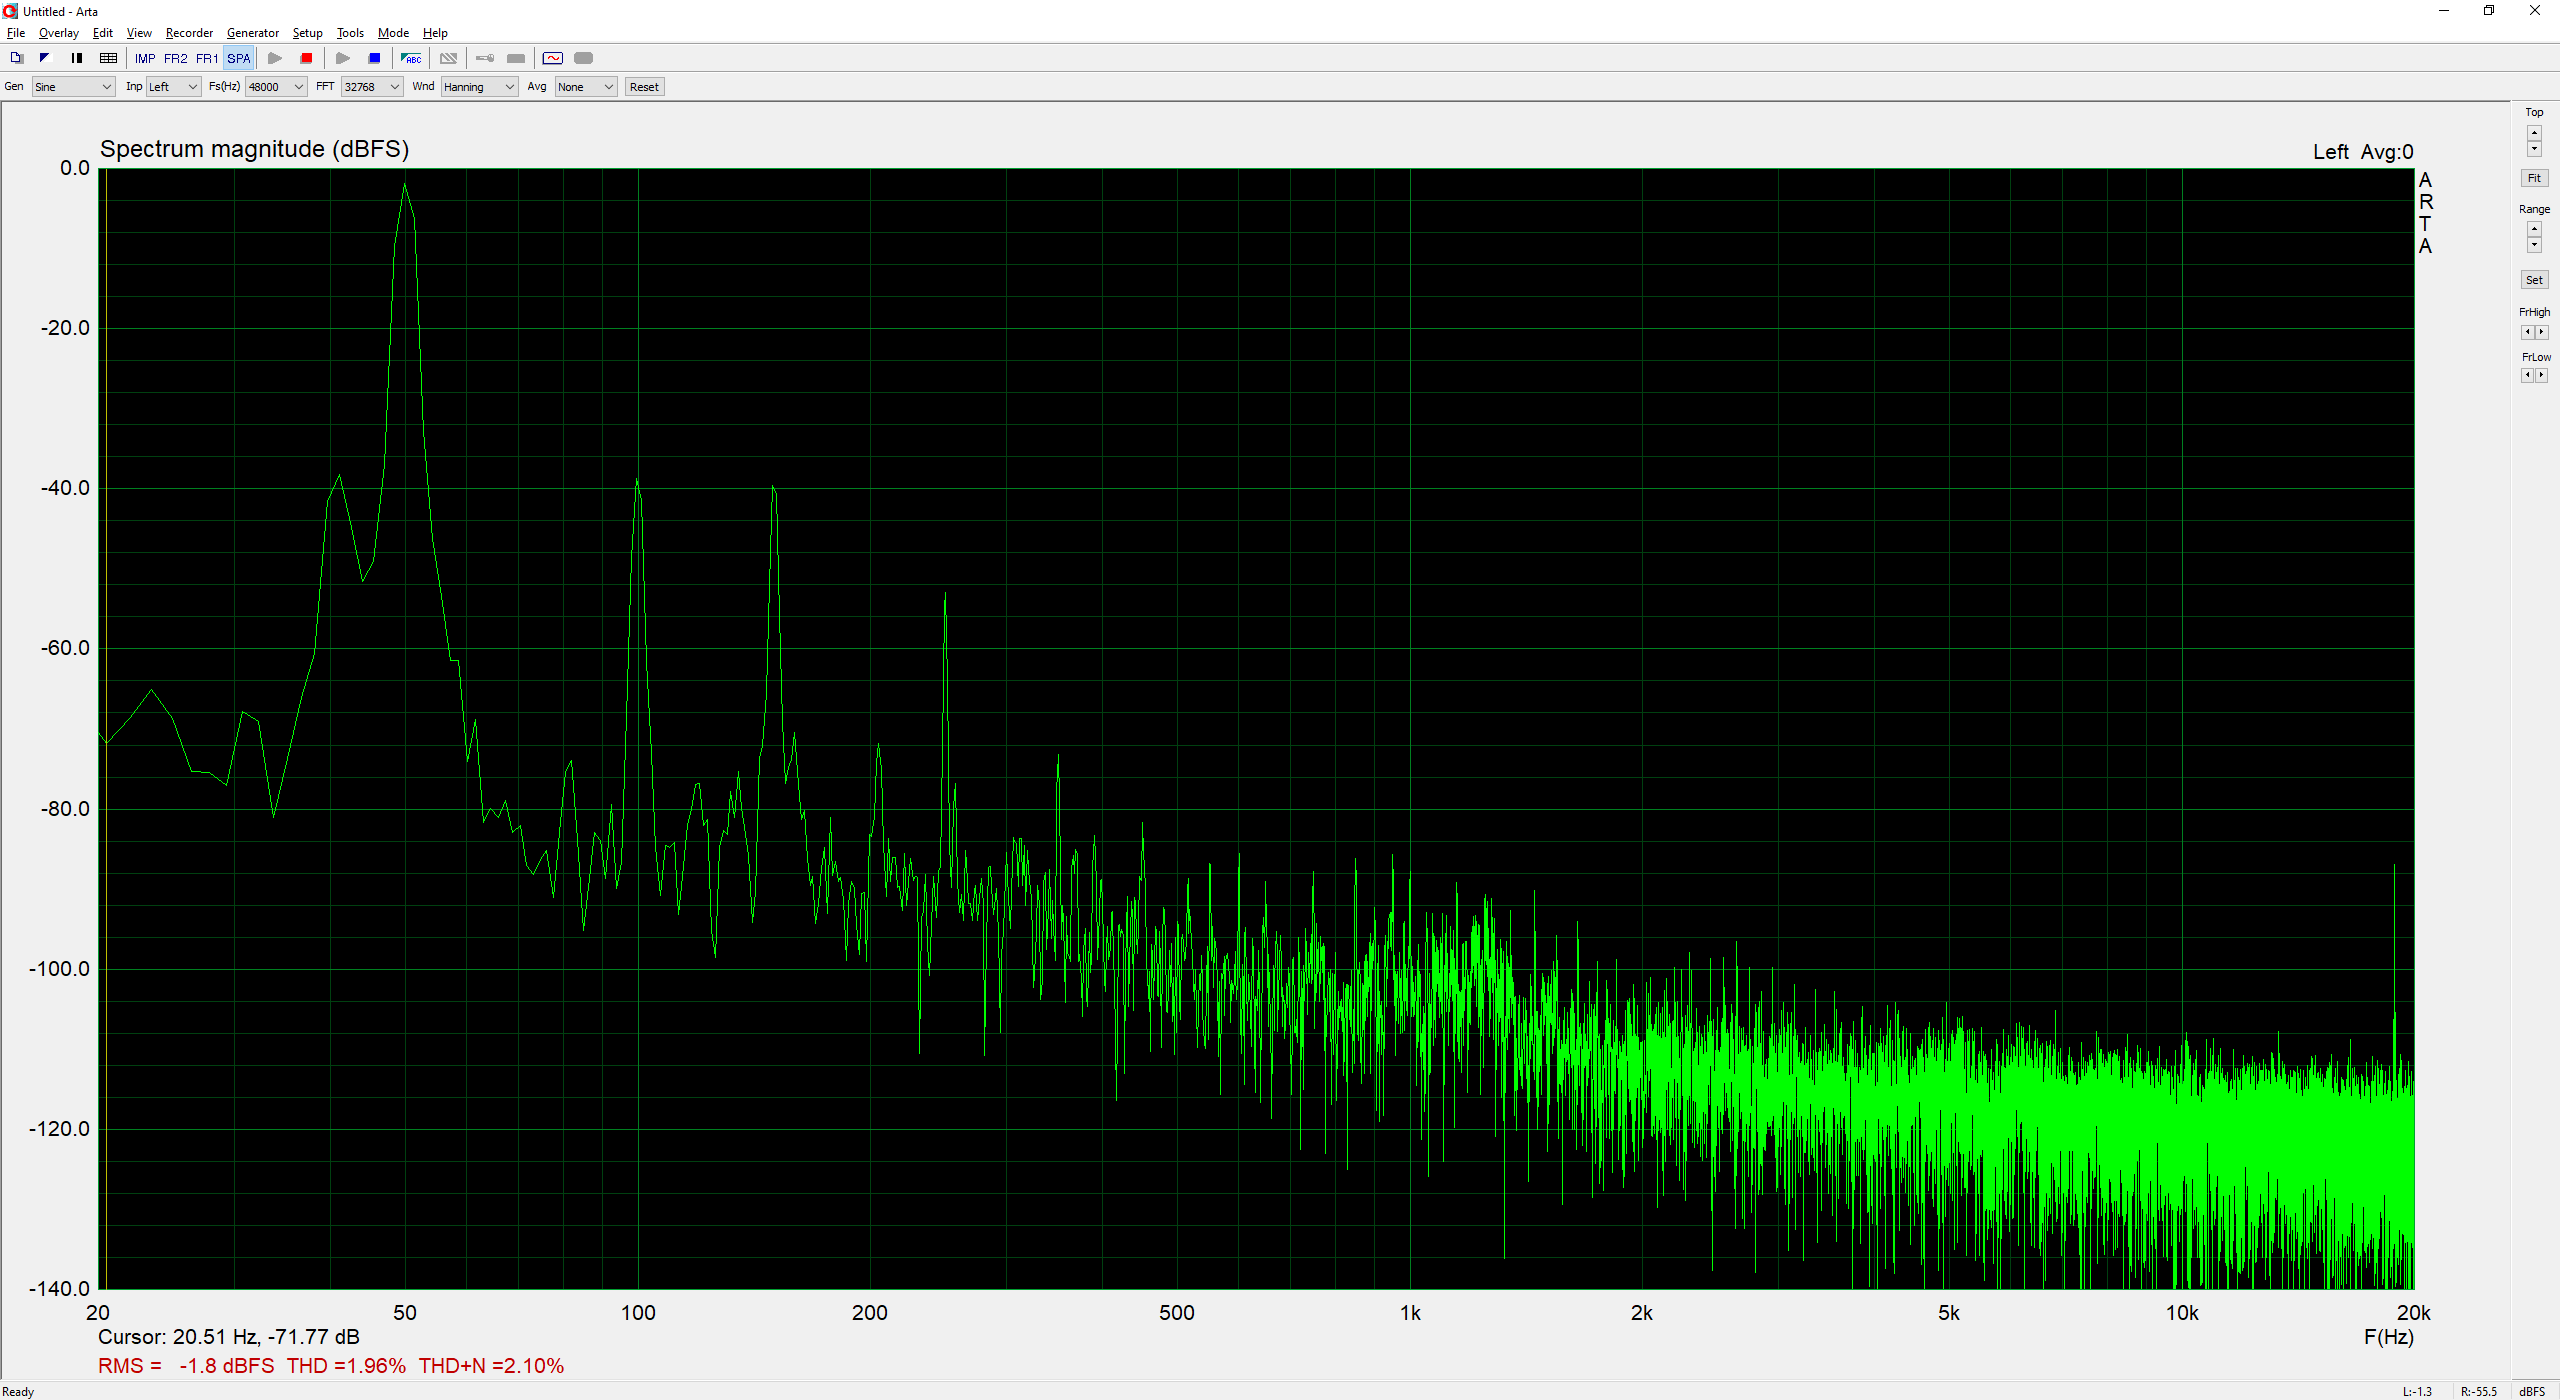Click the Reset button
Screen dimensions: 2560x1400
click(644, 87)
